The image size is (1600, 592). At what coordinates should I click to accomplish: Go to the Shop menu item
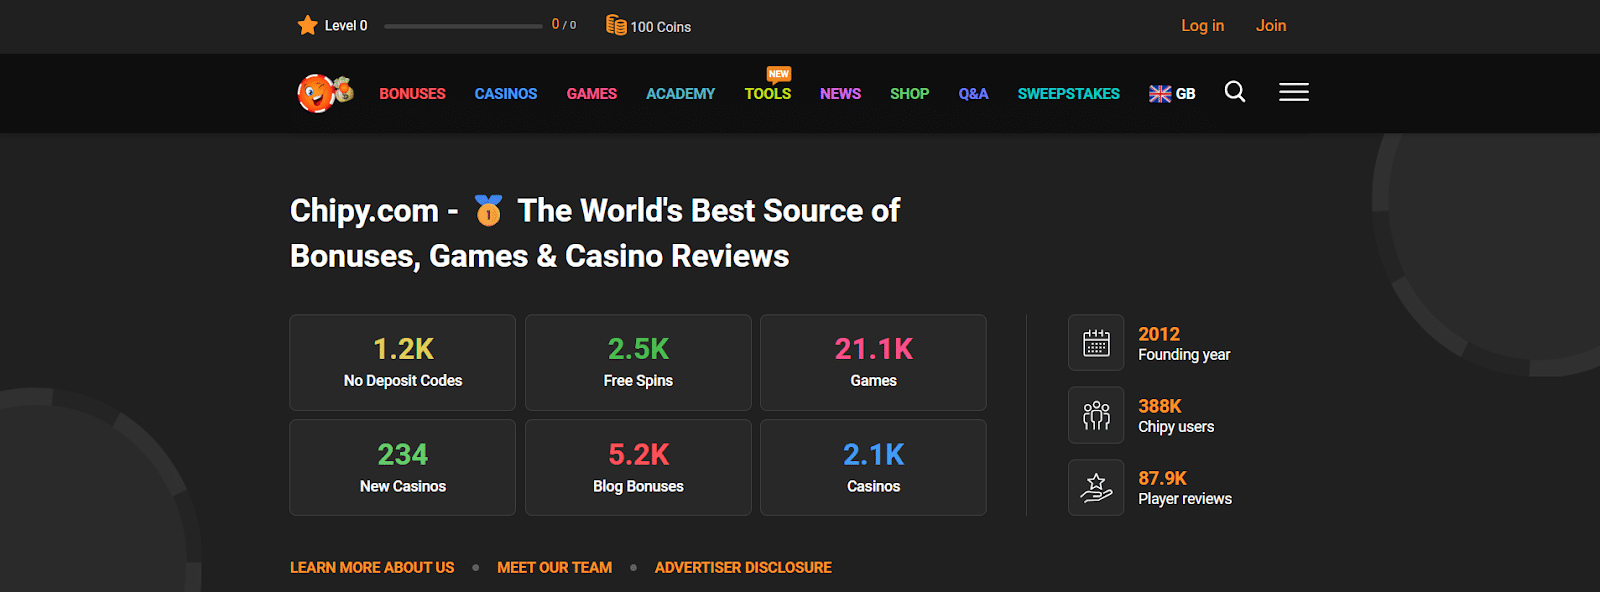(910, 94)
